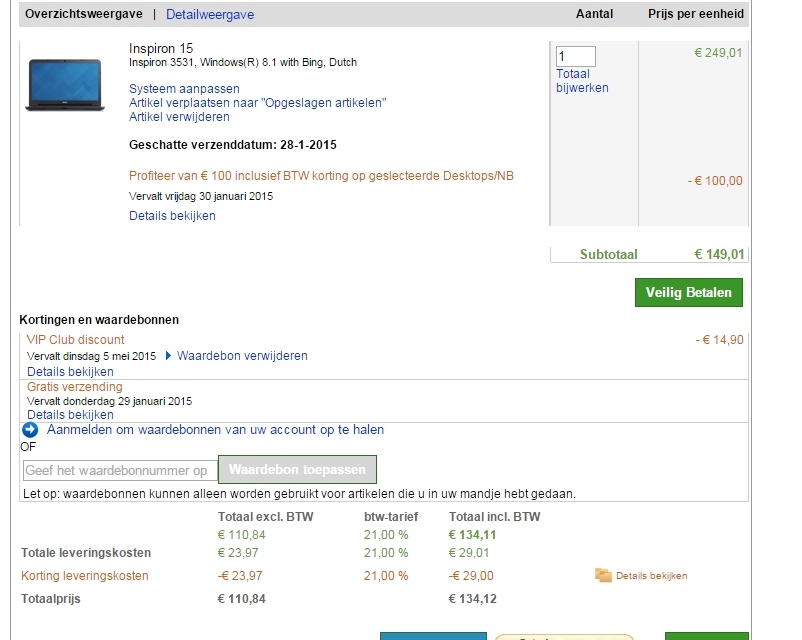Click the € 29,01 delivery cost incl. BTW
Screen dimensions: 802x640
(x=469, y=553)
